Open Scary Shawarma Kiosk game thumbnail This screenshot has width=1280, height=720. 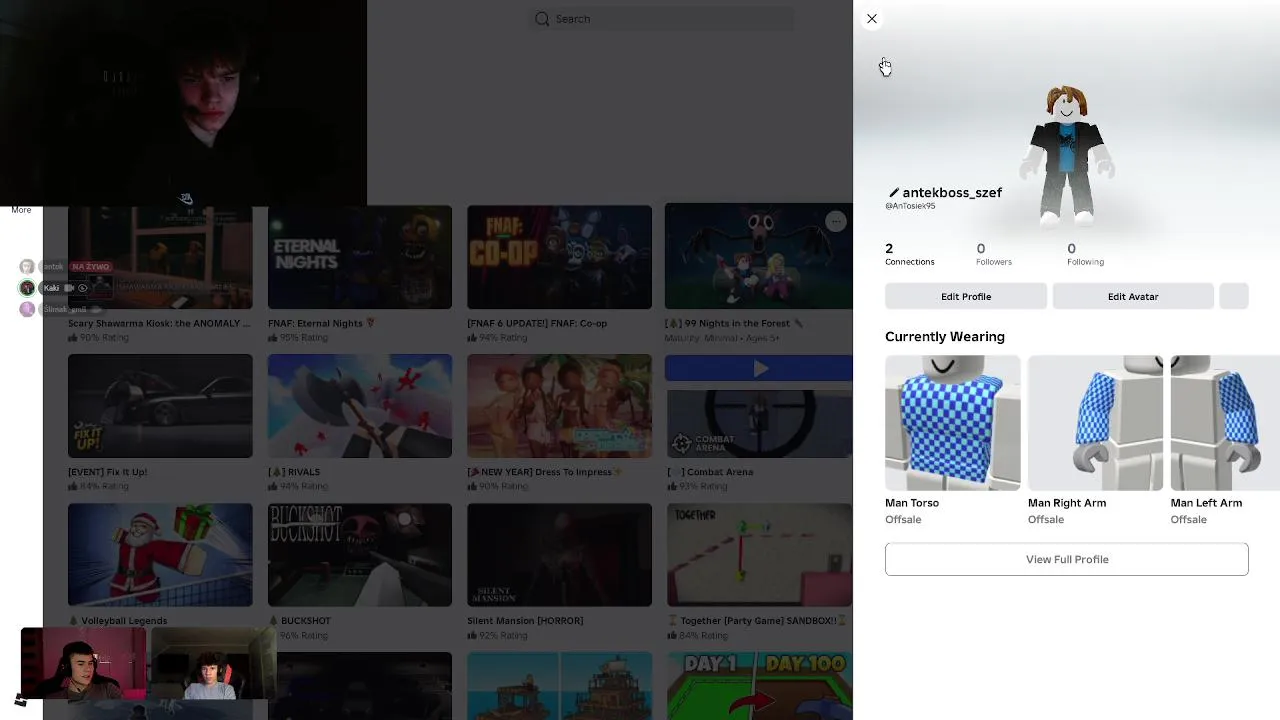160,258
